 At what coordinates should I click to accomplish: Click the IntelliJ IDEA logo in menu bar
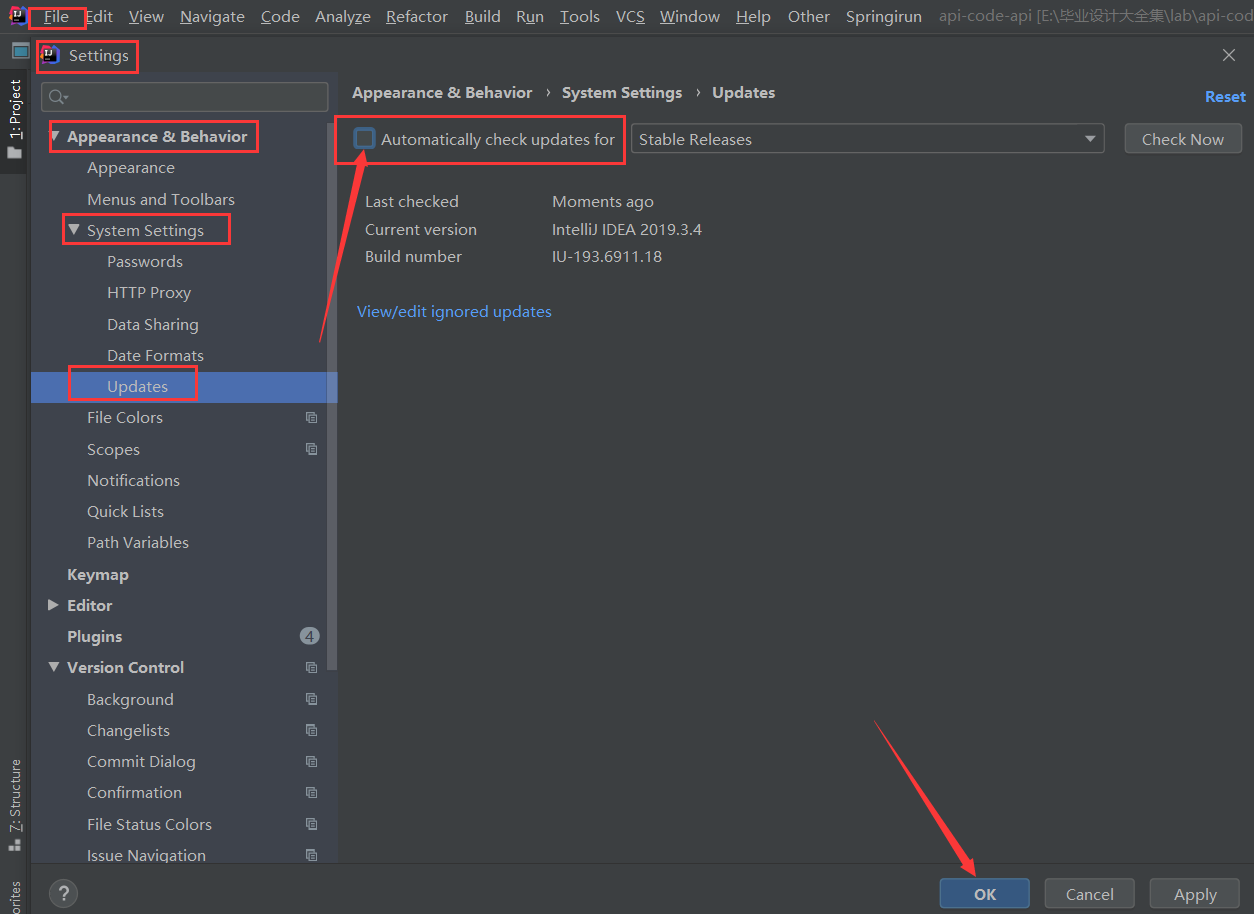pos(17,15)
